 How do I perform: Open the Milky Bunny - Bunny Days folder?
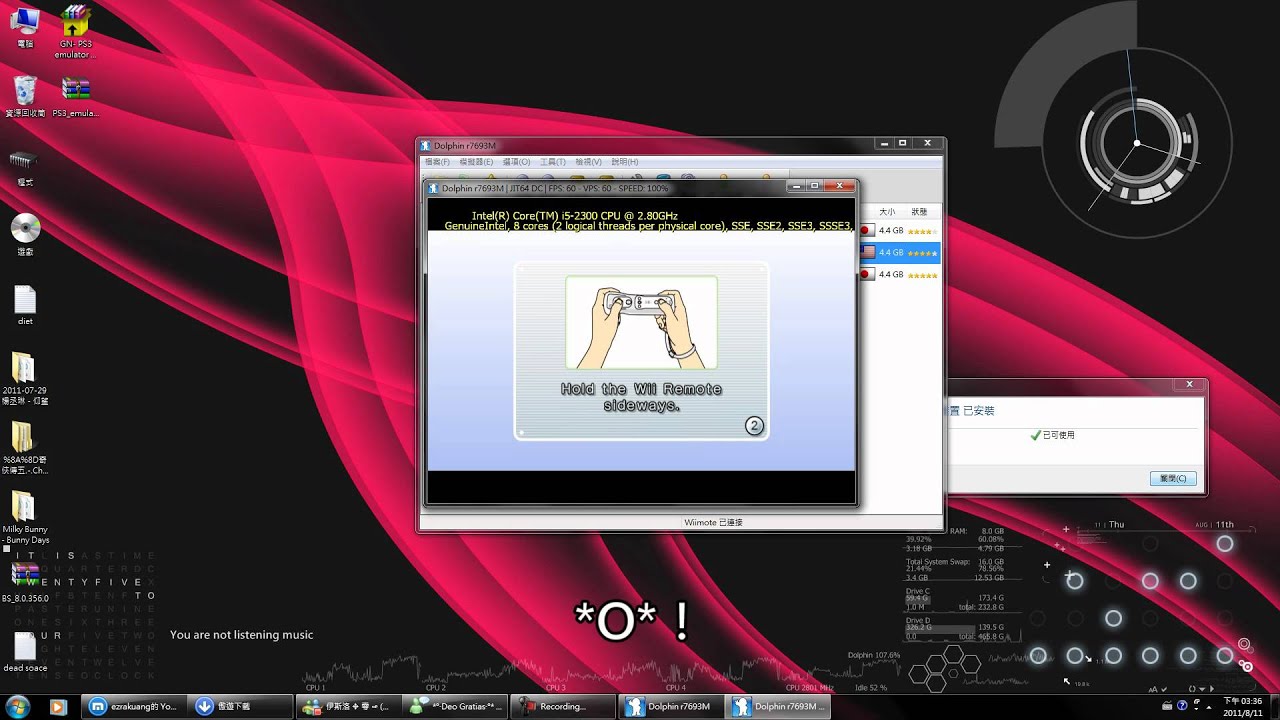[x=25, y=517]
